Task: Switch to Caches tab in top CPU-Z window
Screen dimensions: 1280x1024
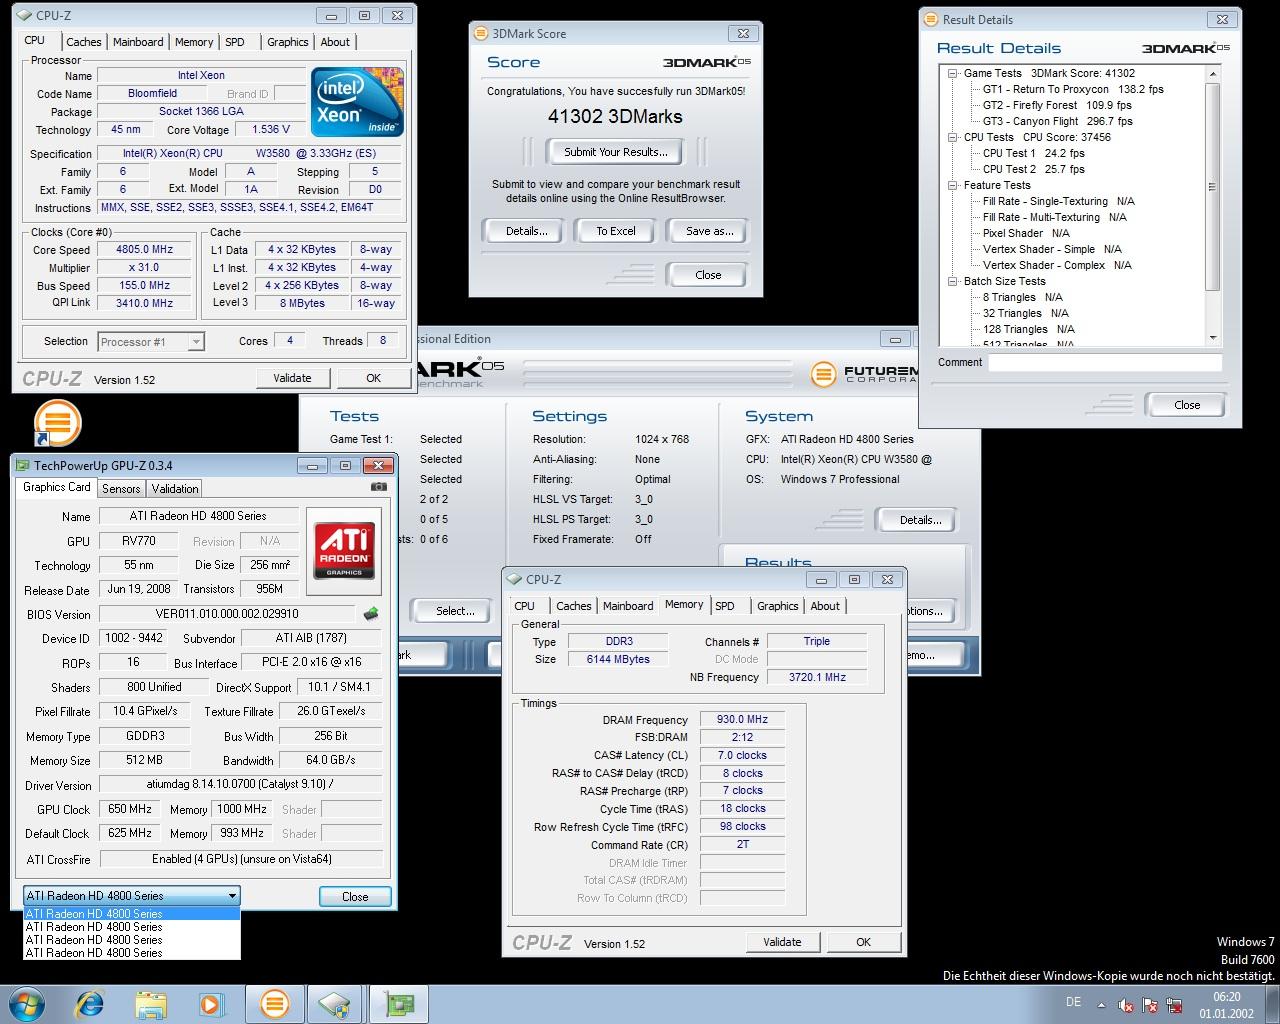Action: tap(84, 42)
